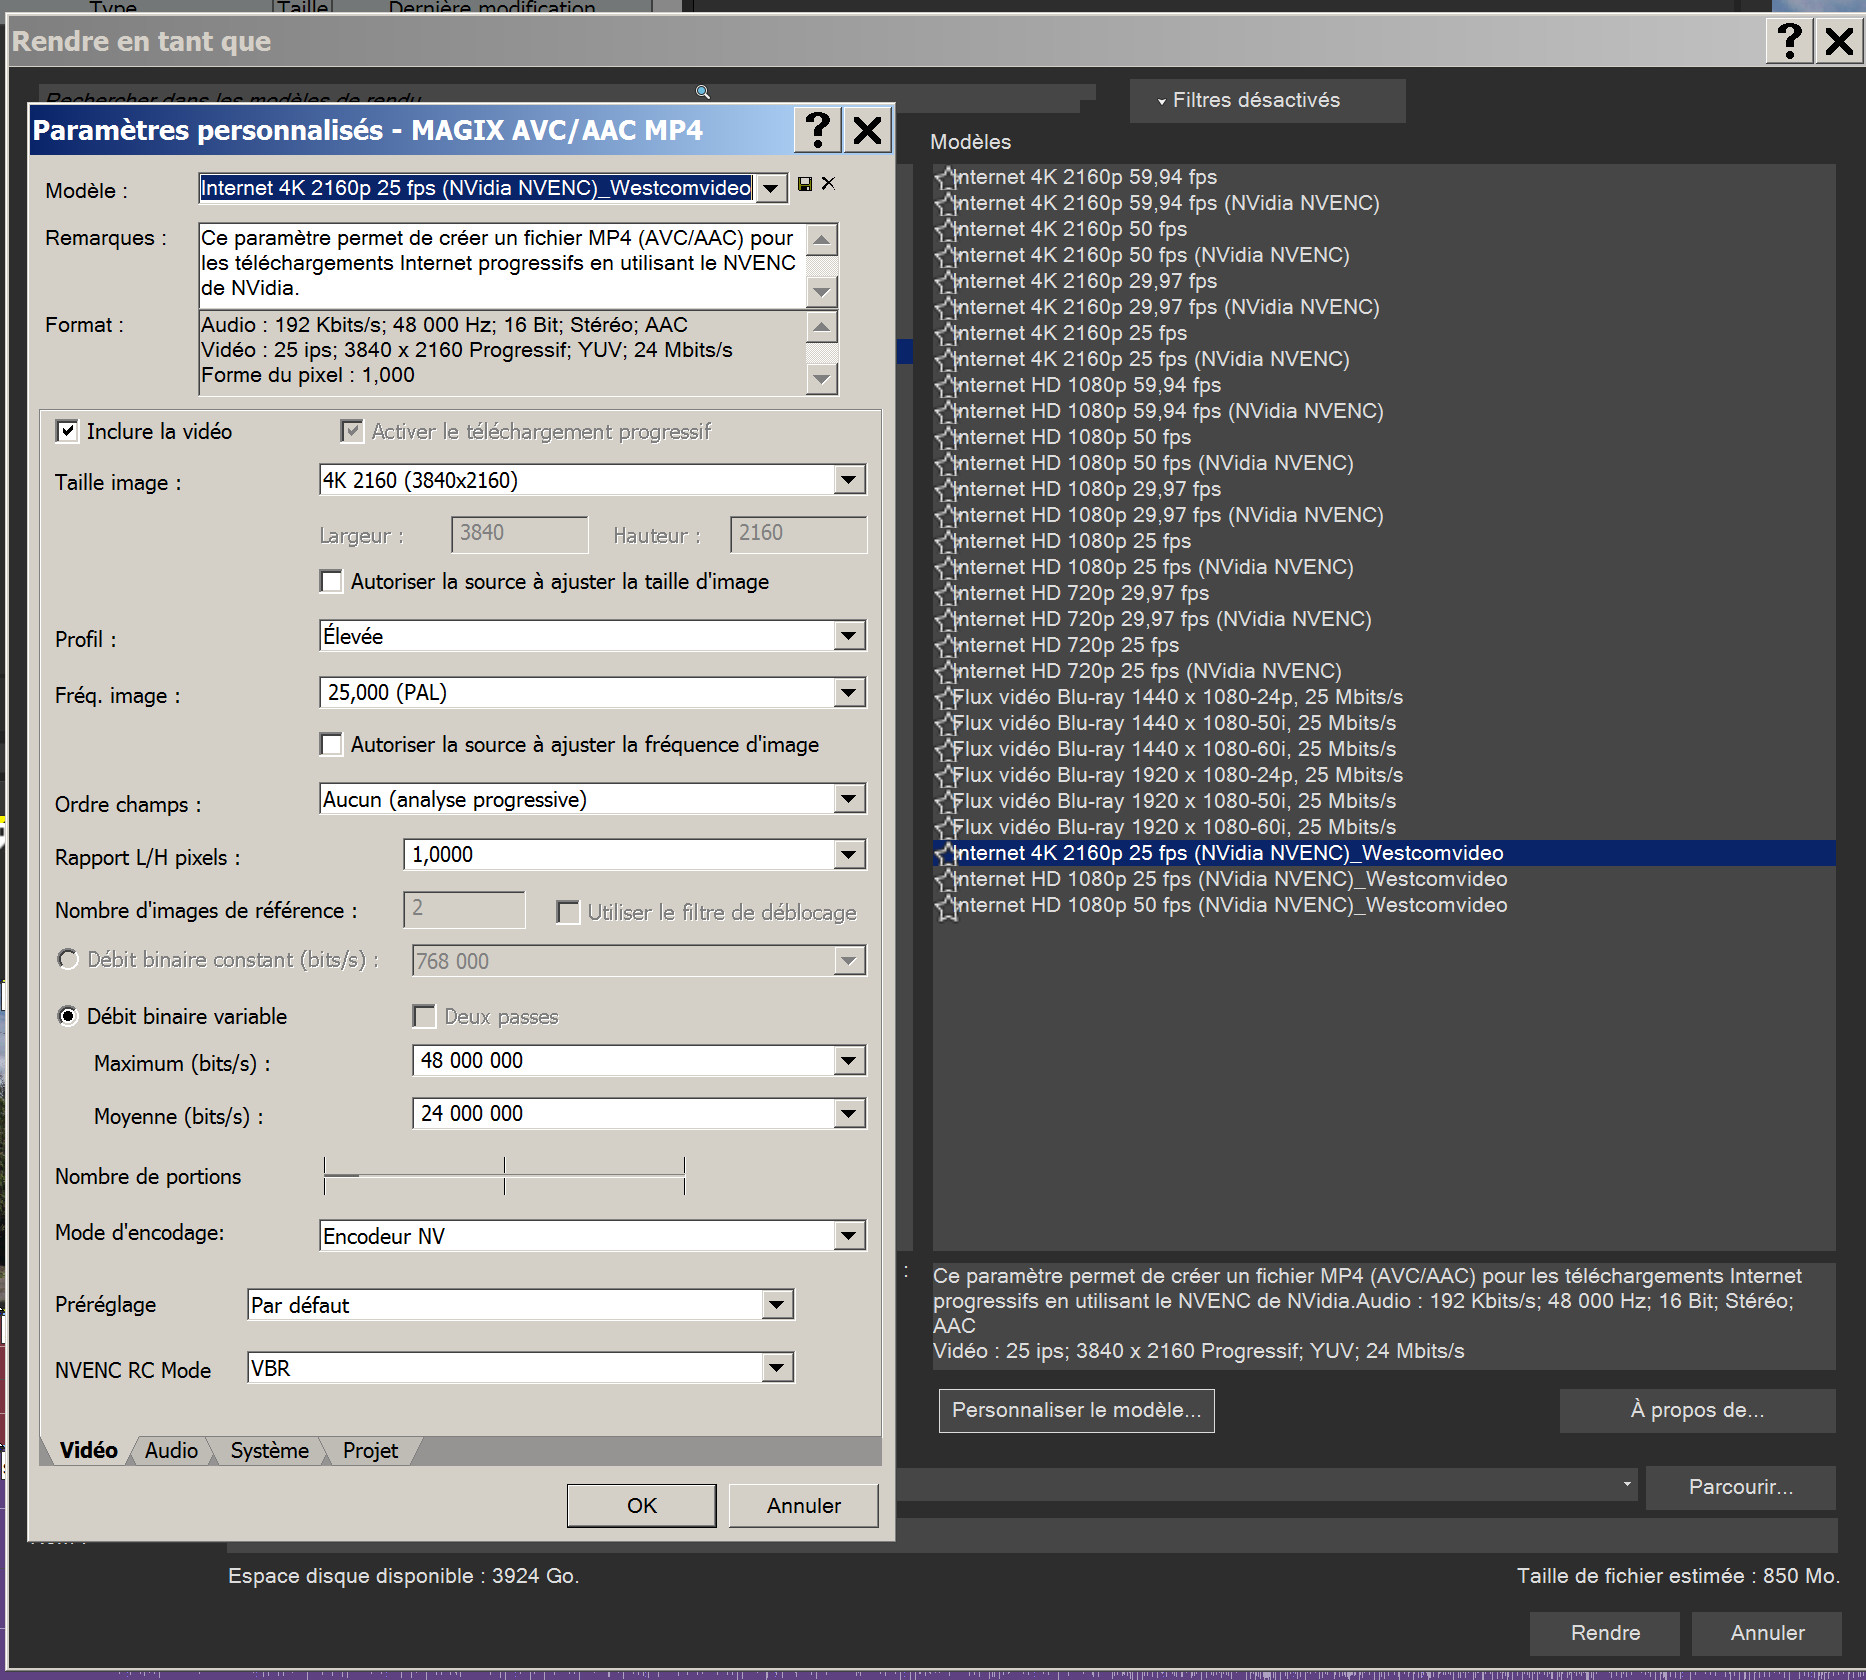
Task: Open the Fréq. image dropdown
Action: tap(849, 692)
